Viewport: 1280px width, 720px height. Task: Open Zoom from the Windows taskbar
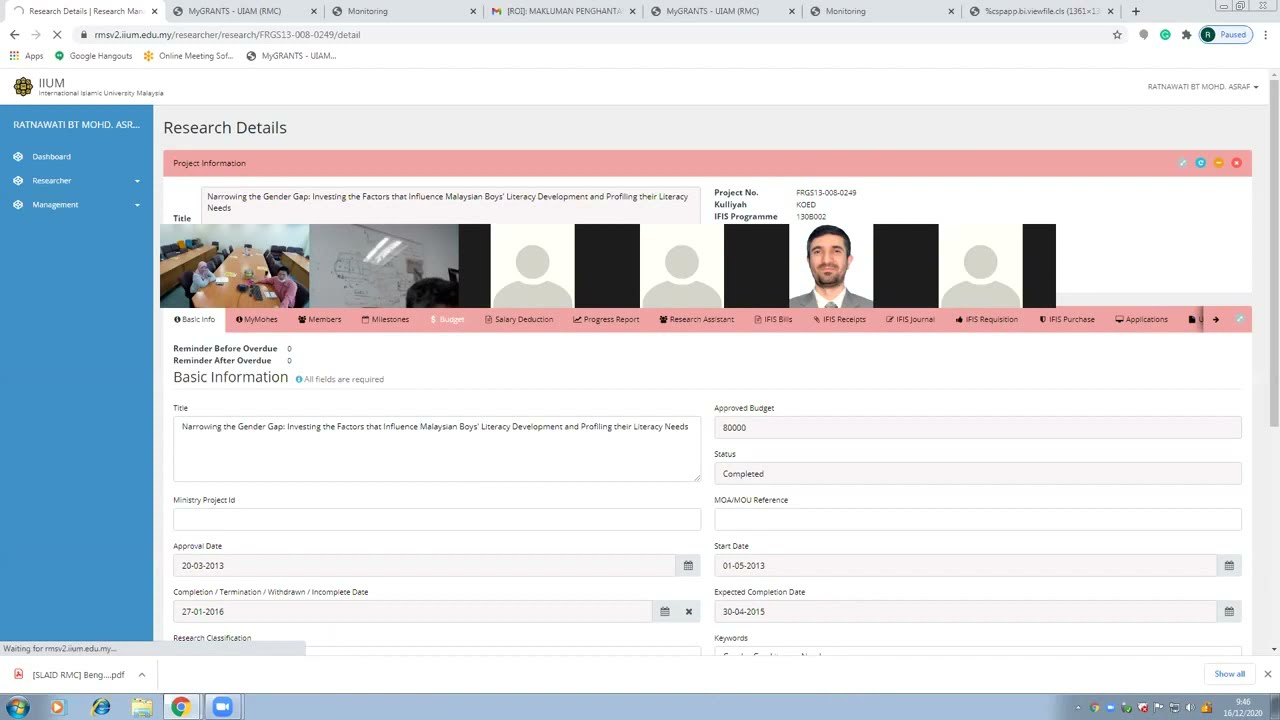point(222,707)
